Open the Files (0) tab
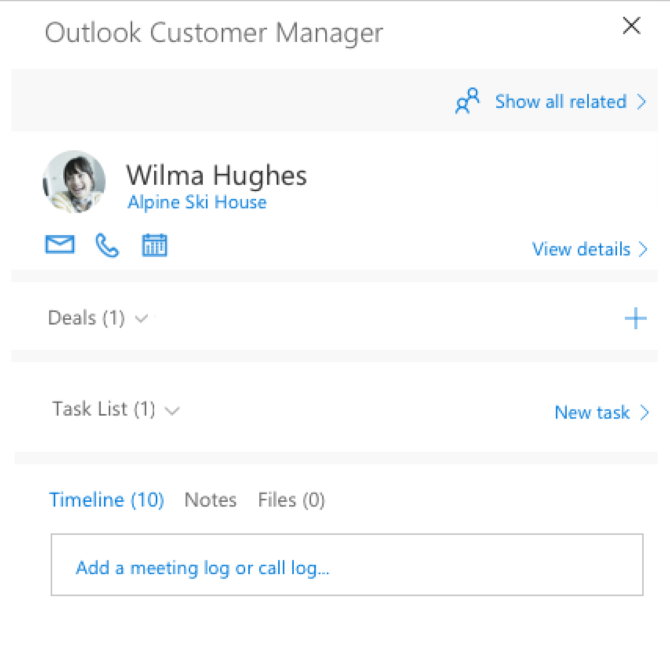Screen dimensions: 670x650 click(x=291, y=500)
